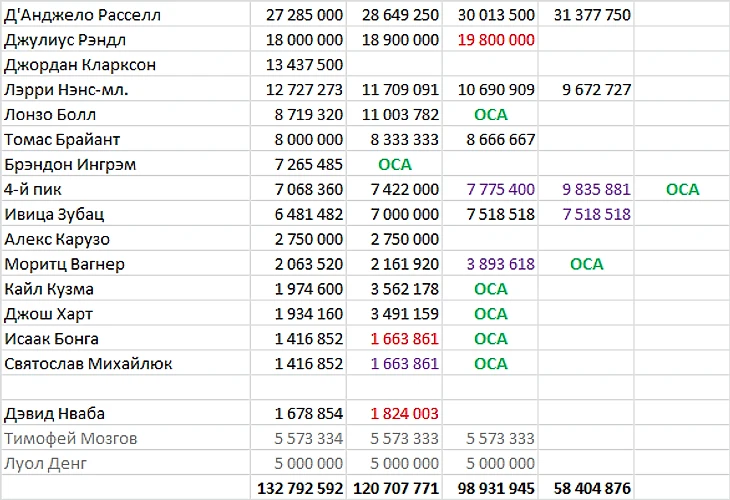Click the Лэрри Нэнс-мл. name cell
This screenshot has height=500, width=730.
[126, 90]
